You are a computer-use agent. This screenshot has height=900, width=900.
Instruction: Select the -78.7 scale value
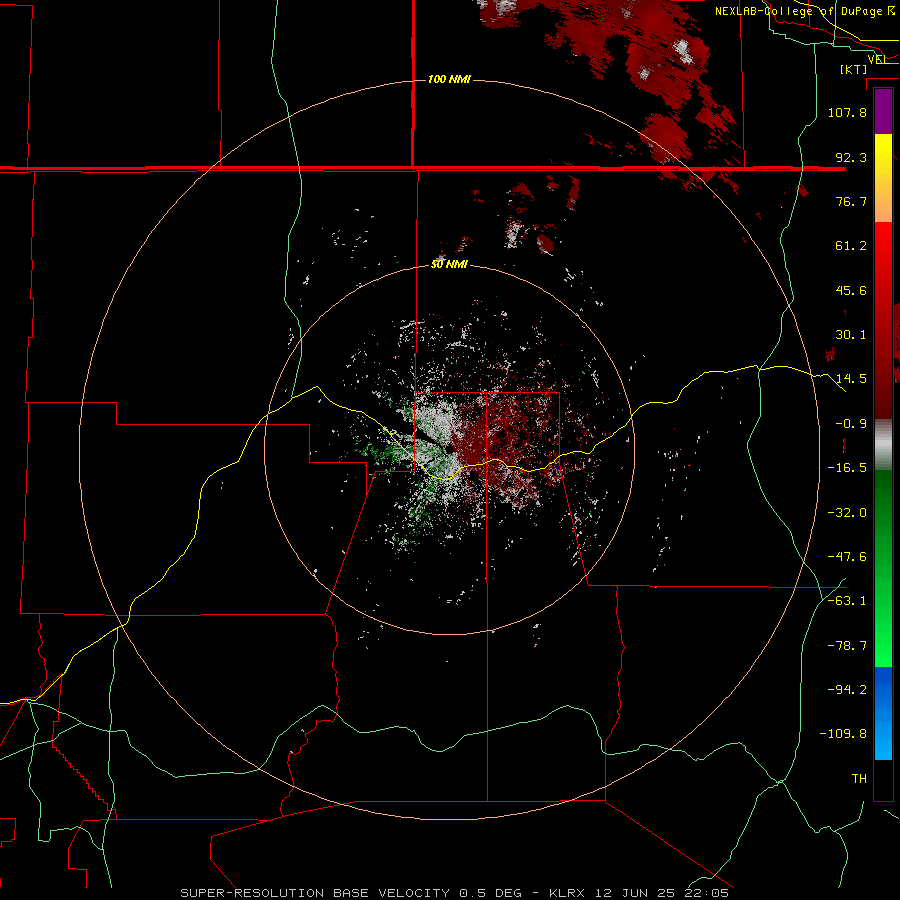(x=847, y=646)
